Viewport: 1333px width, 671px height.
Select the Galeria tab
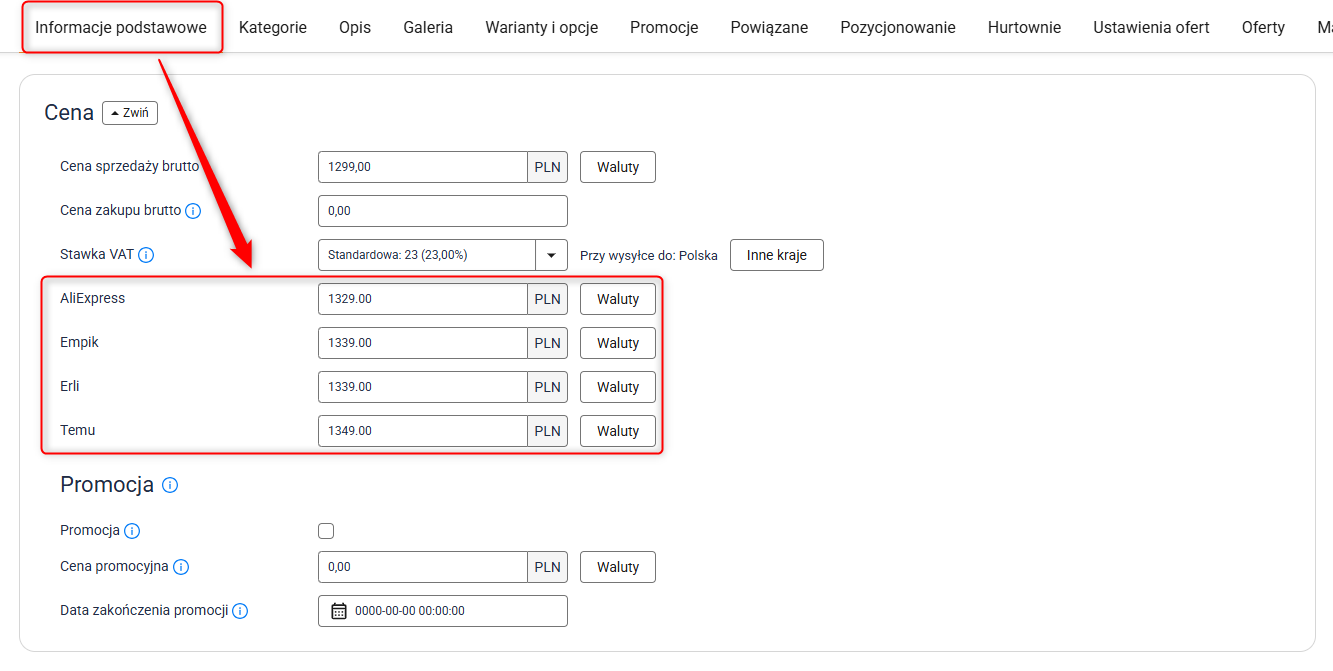pos(428,27)
